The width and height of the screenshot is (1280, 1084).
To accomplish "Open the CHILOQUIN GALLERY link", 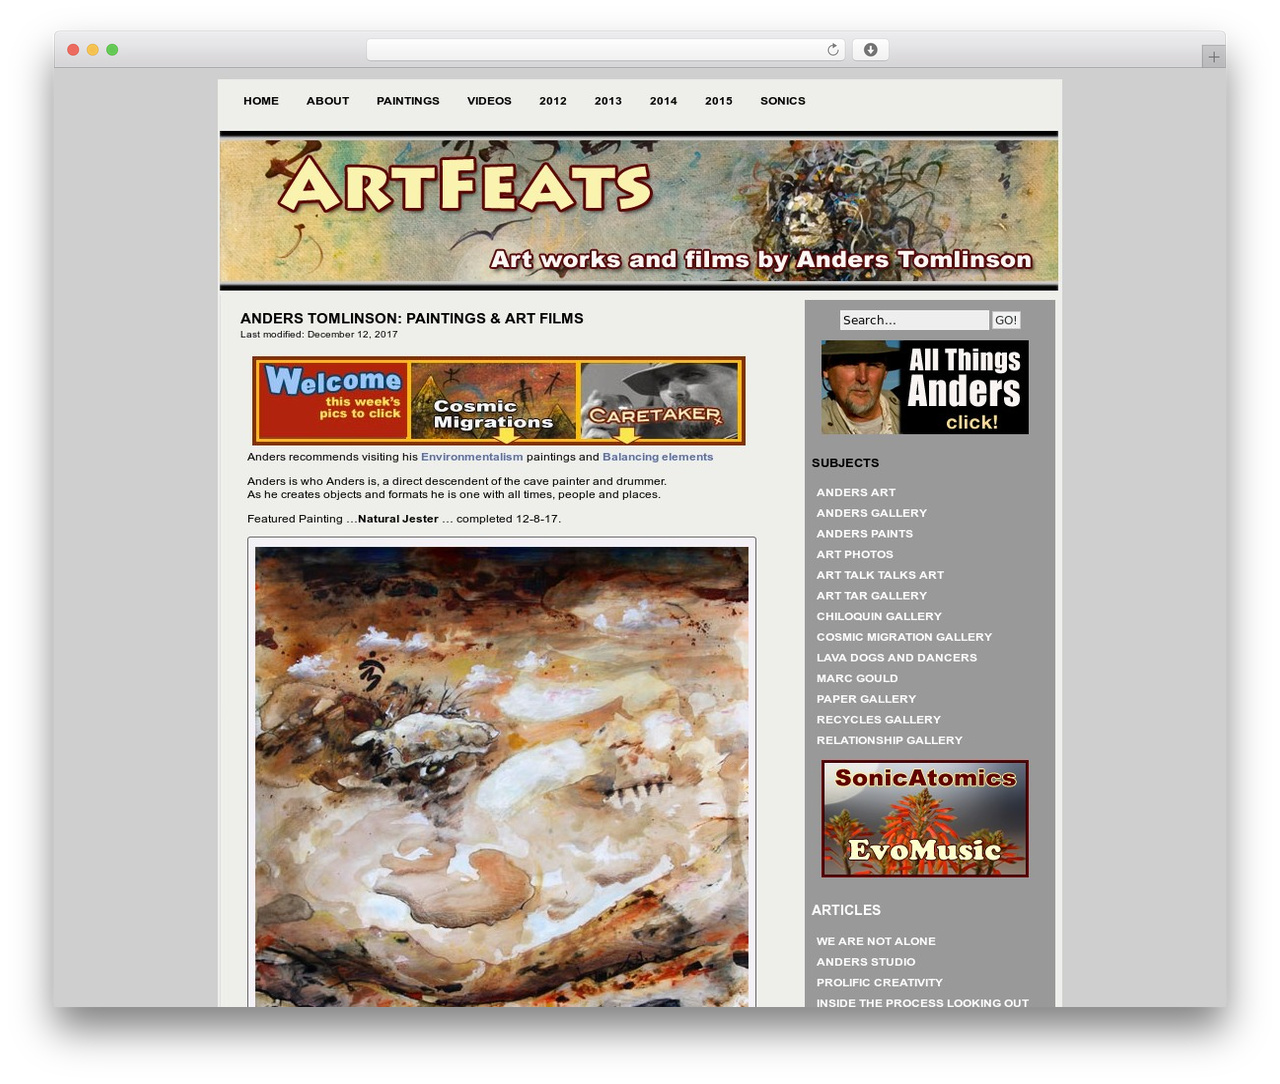I will coord(879,616).
